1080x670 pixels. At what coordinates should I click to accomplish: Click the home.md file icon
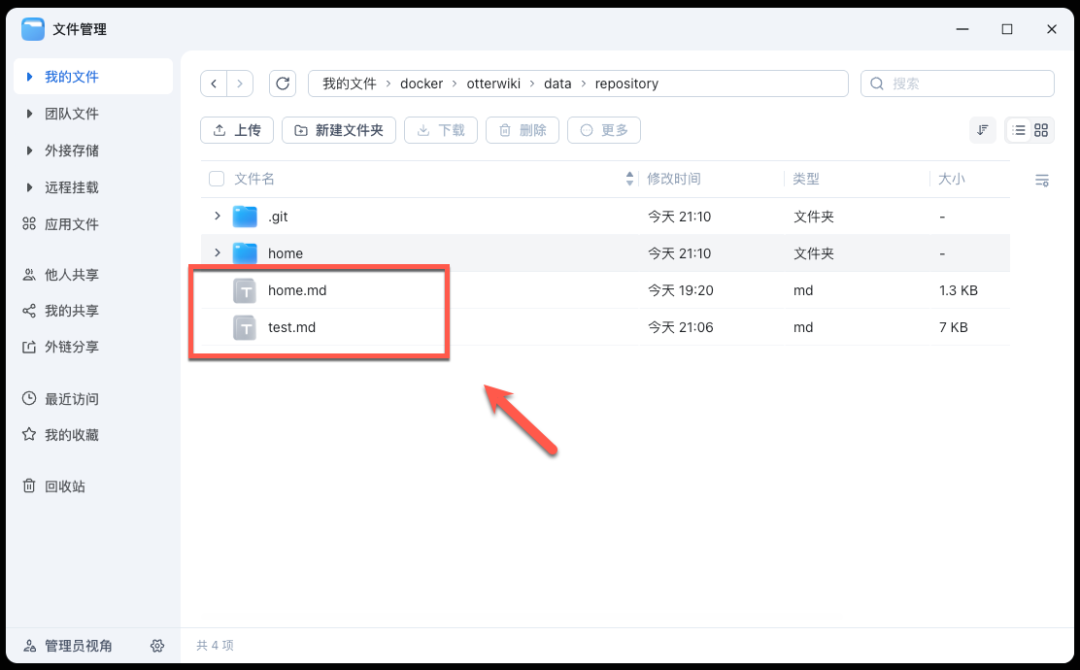pyautogui.click(x=245, y=291)
